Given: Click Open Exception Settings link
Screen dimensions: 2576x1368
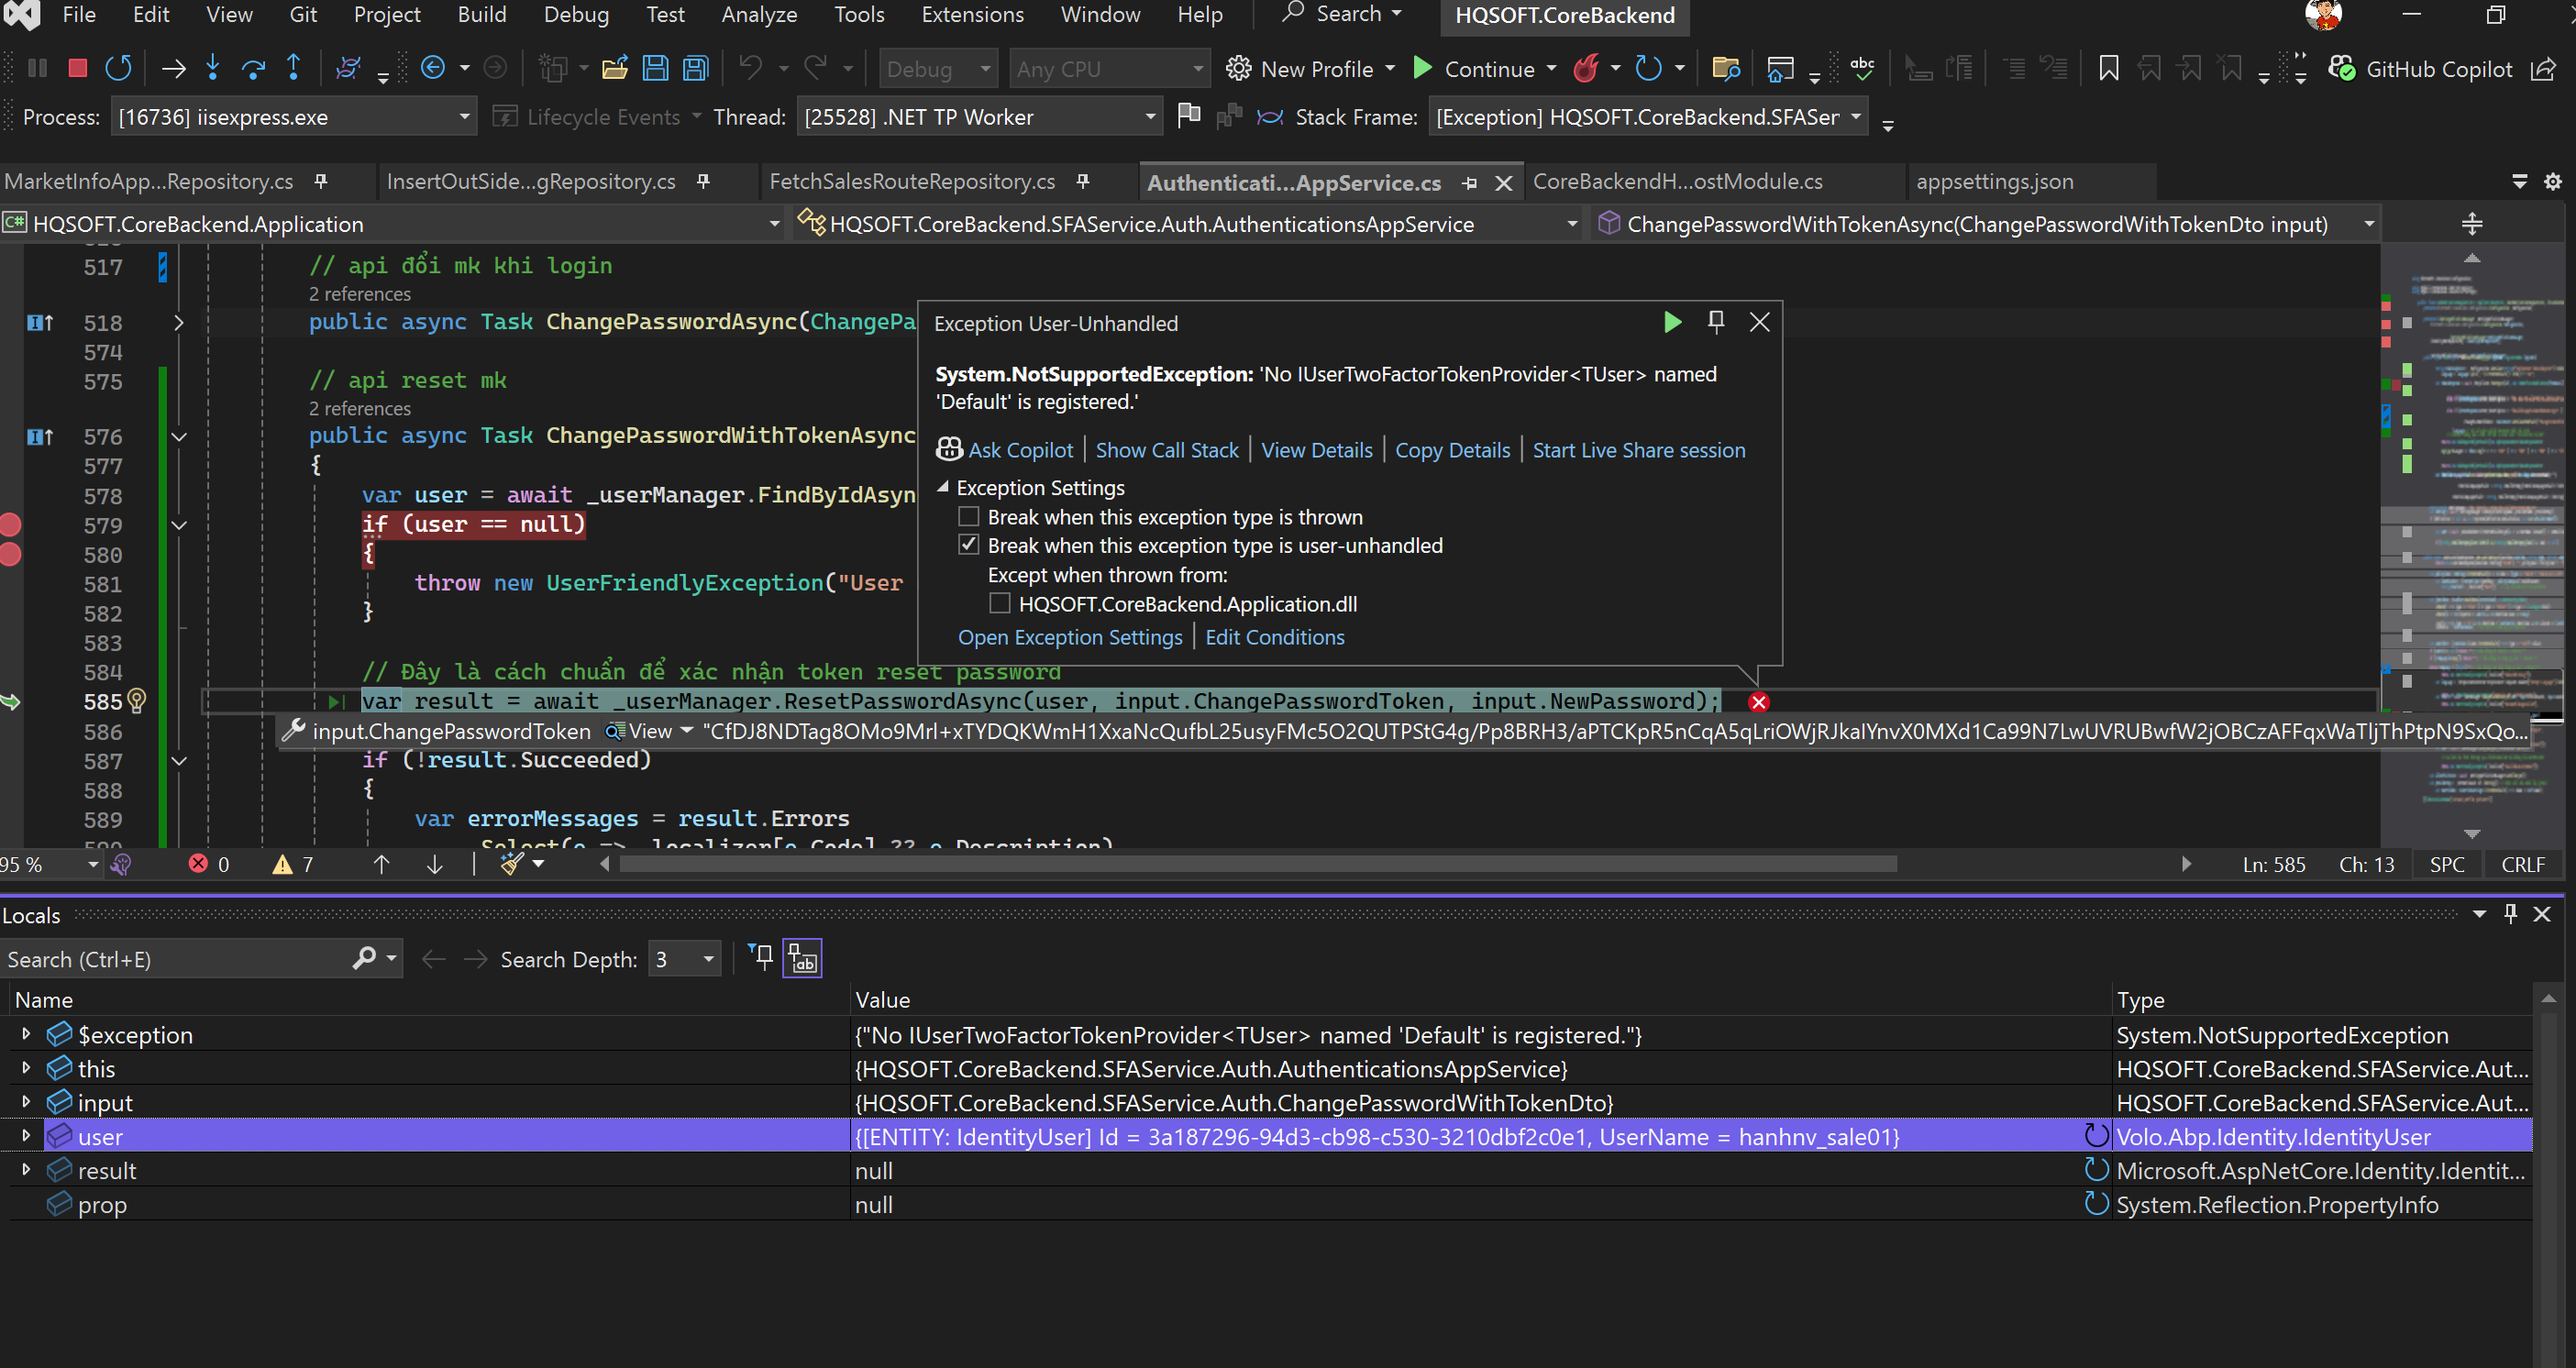Looking at the screenshot, I should click(1069, 637).
